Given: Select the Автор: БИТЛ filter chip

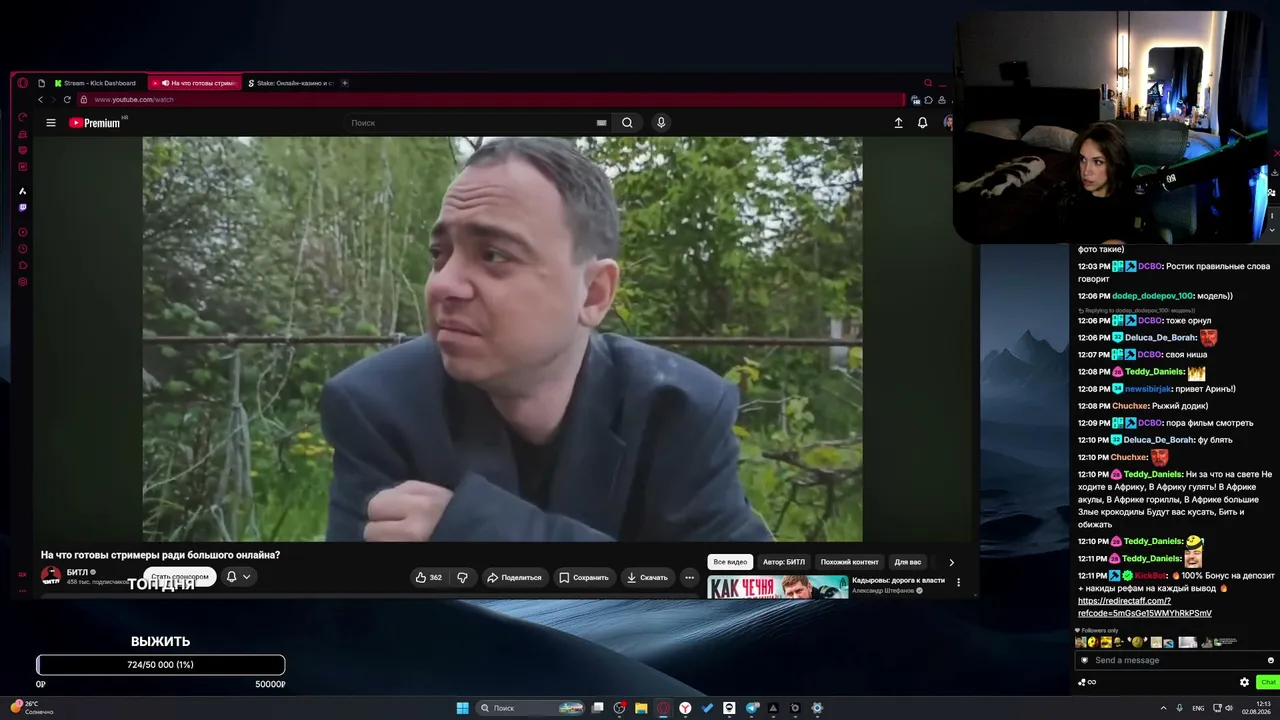Looking at the screenshot, I should 784,562.
